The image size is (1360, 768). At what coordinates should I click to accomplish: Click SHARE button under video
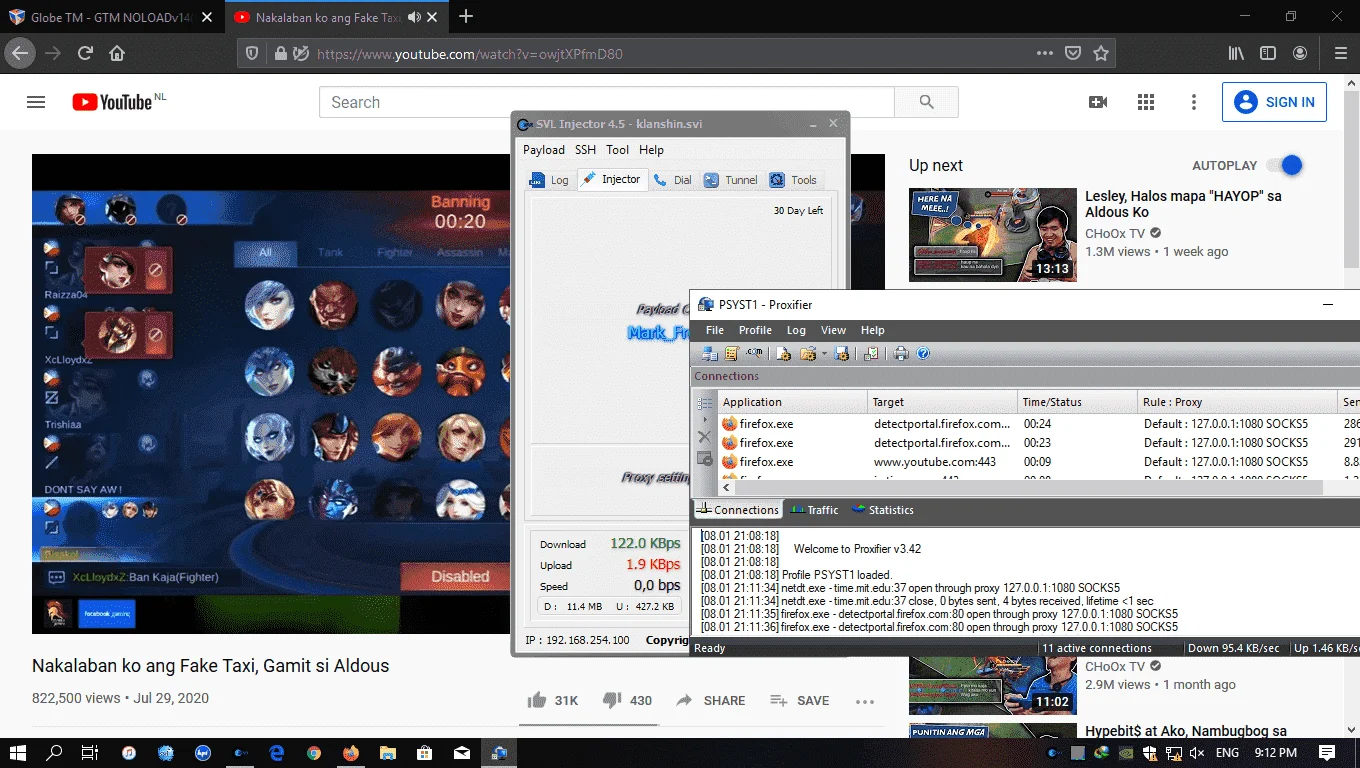(711, 700)
